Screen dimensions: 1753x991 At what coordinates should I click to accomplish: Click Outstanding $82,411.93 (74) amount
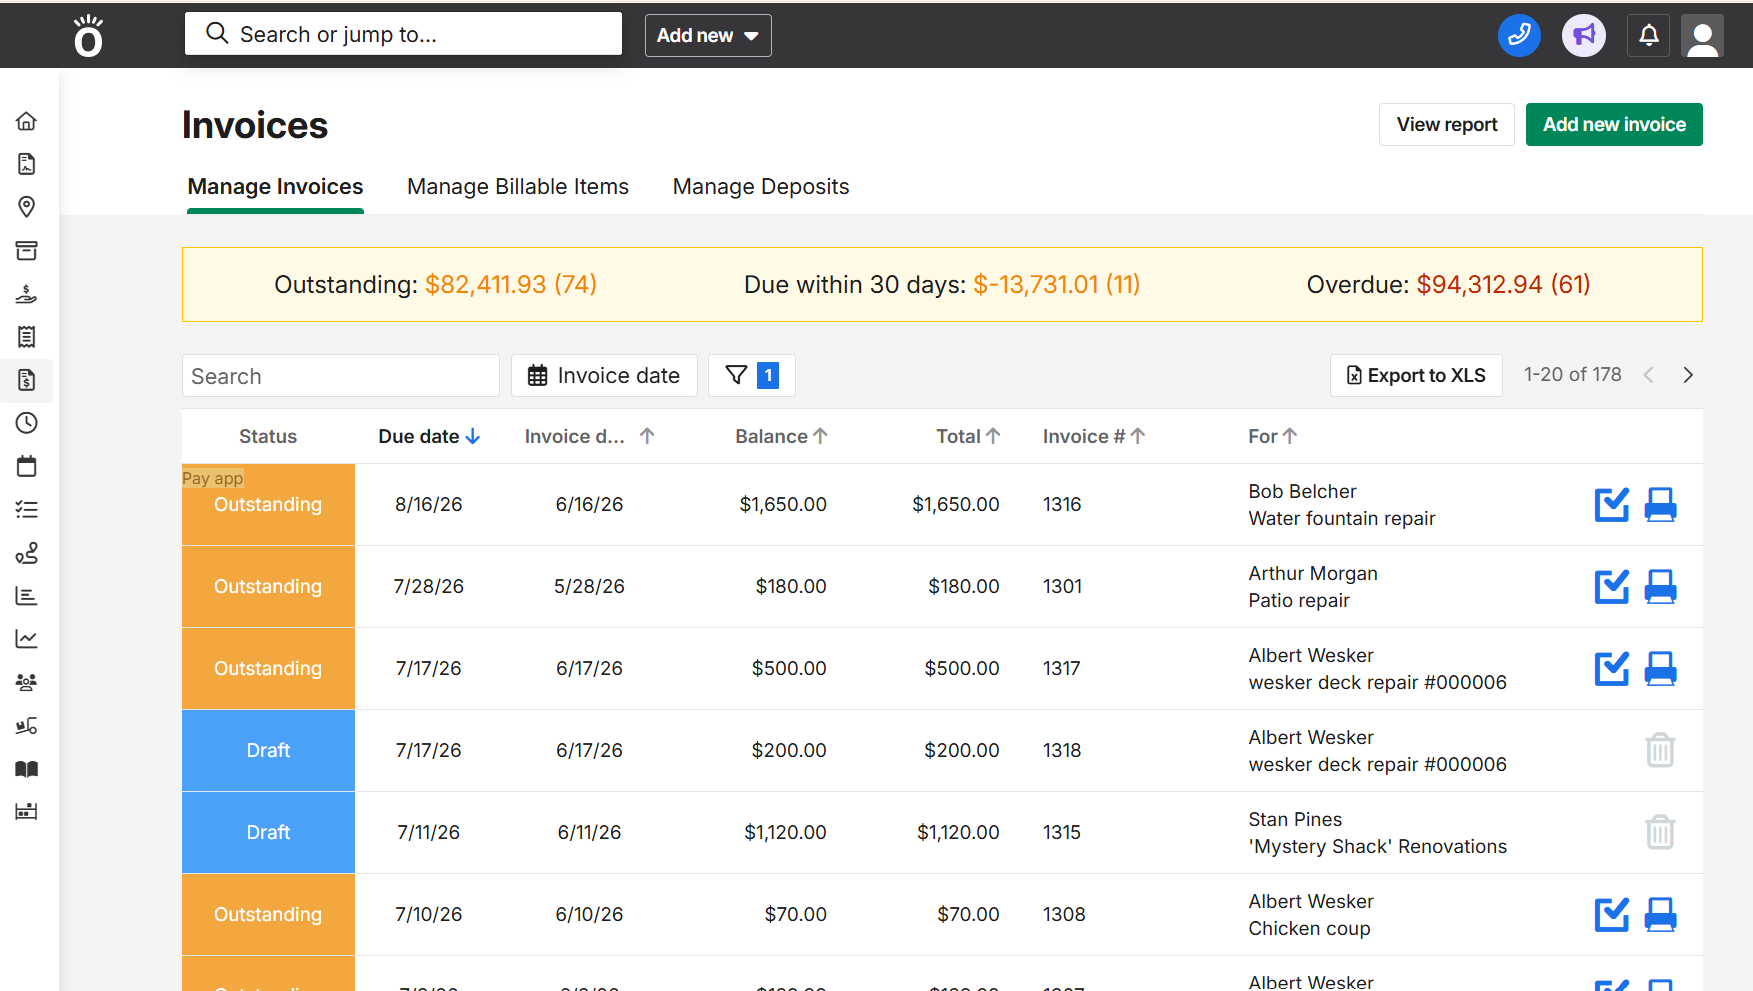tap(511, 285)
